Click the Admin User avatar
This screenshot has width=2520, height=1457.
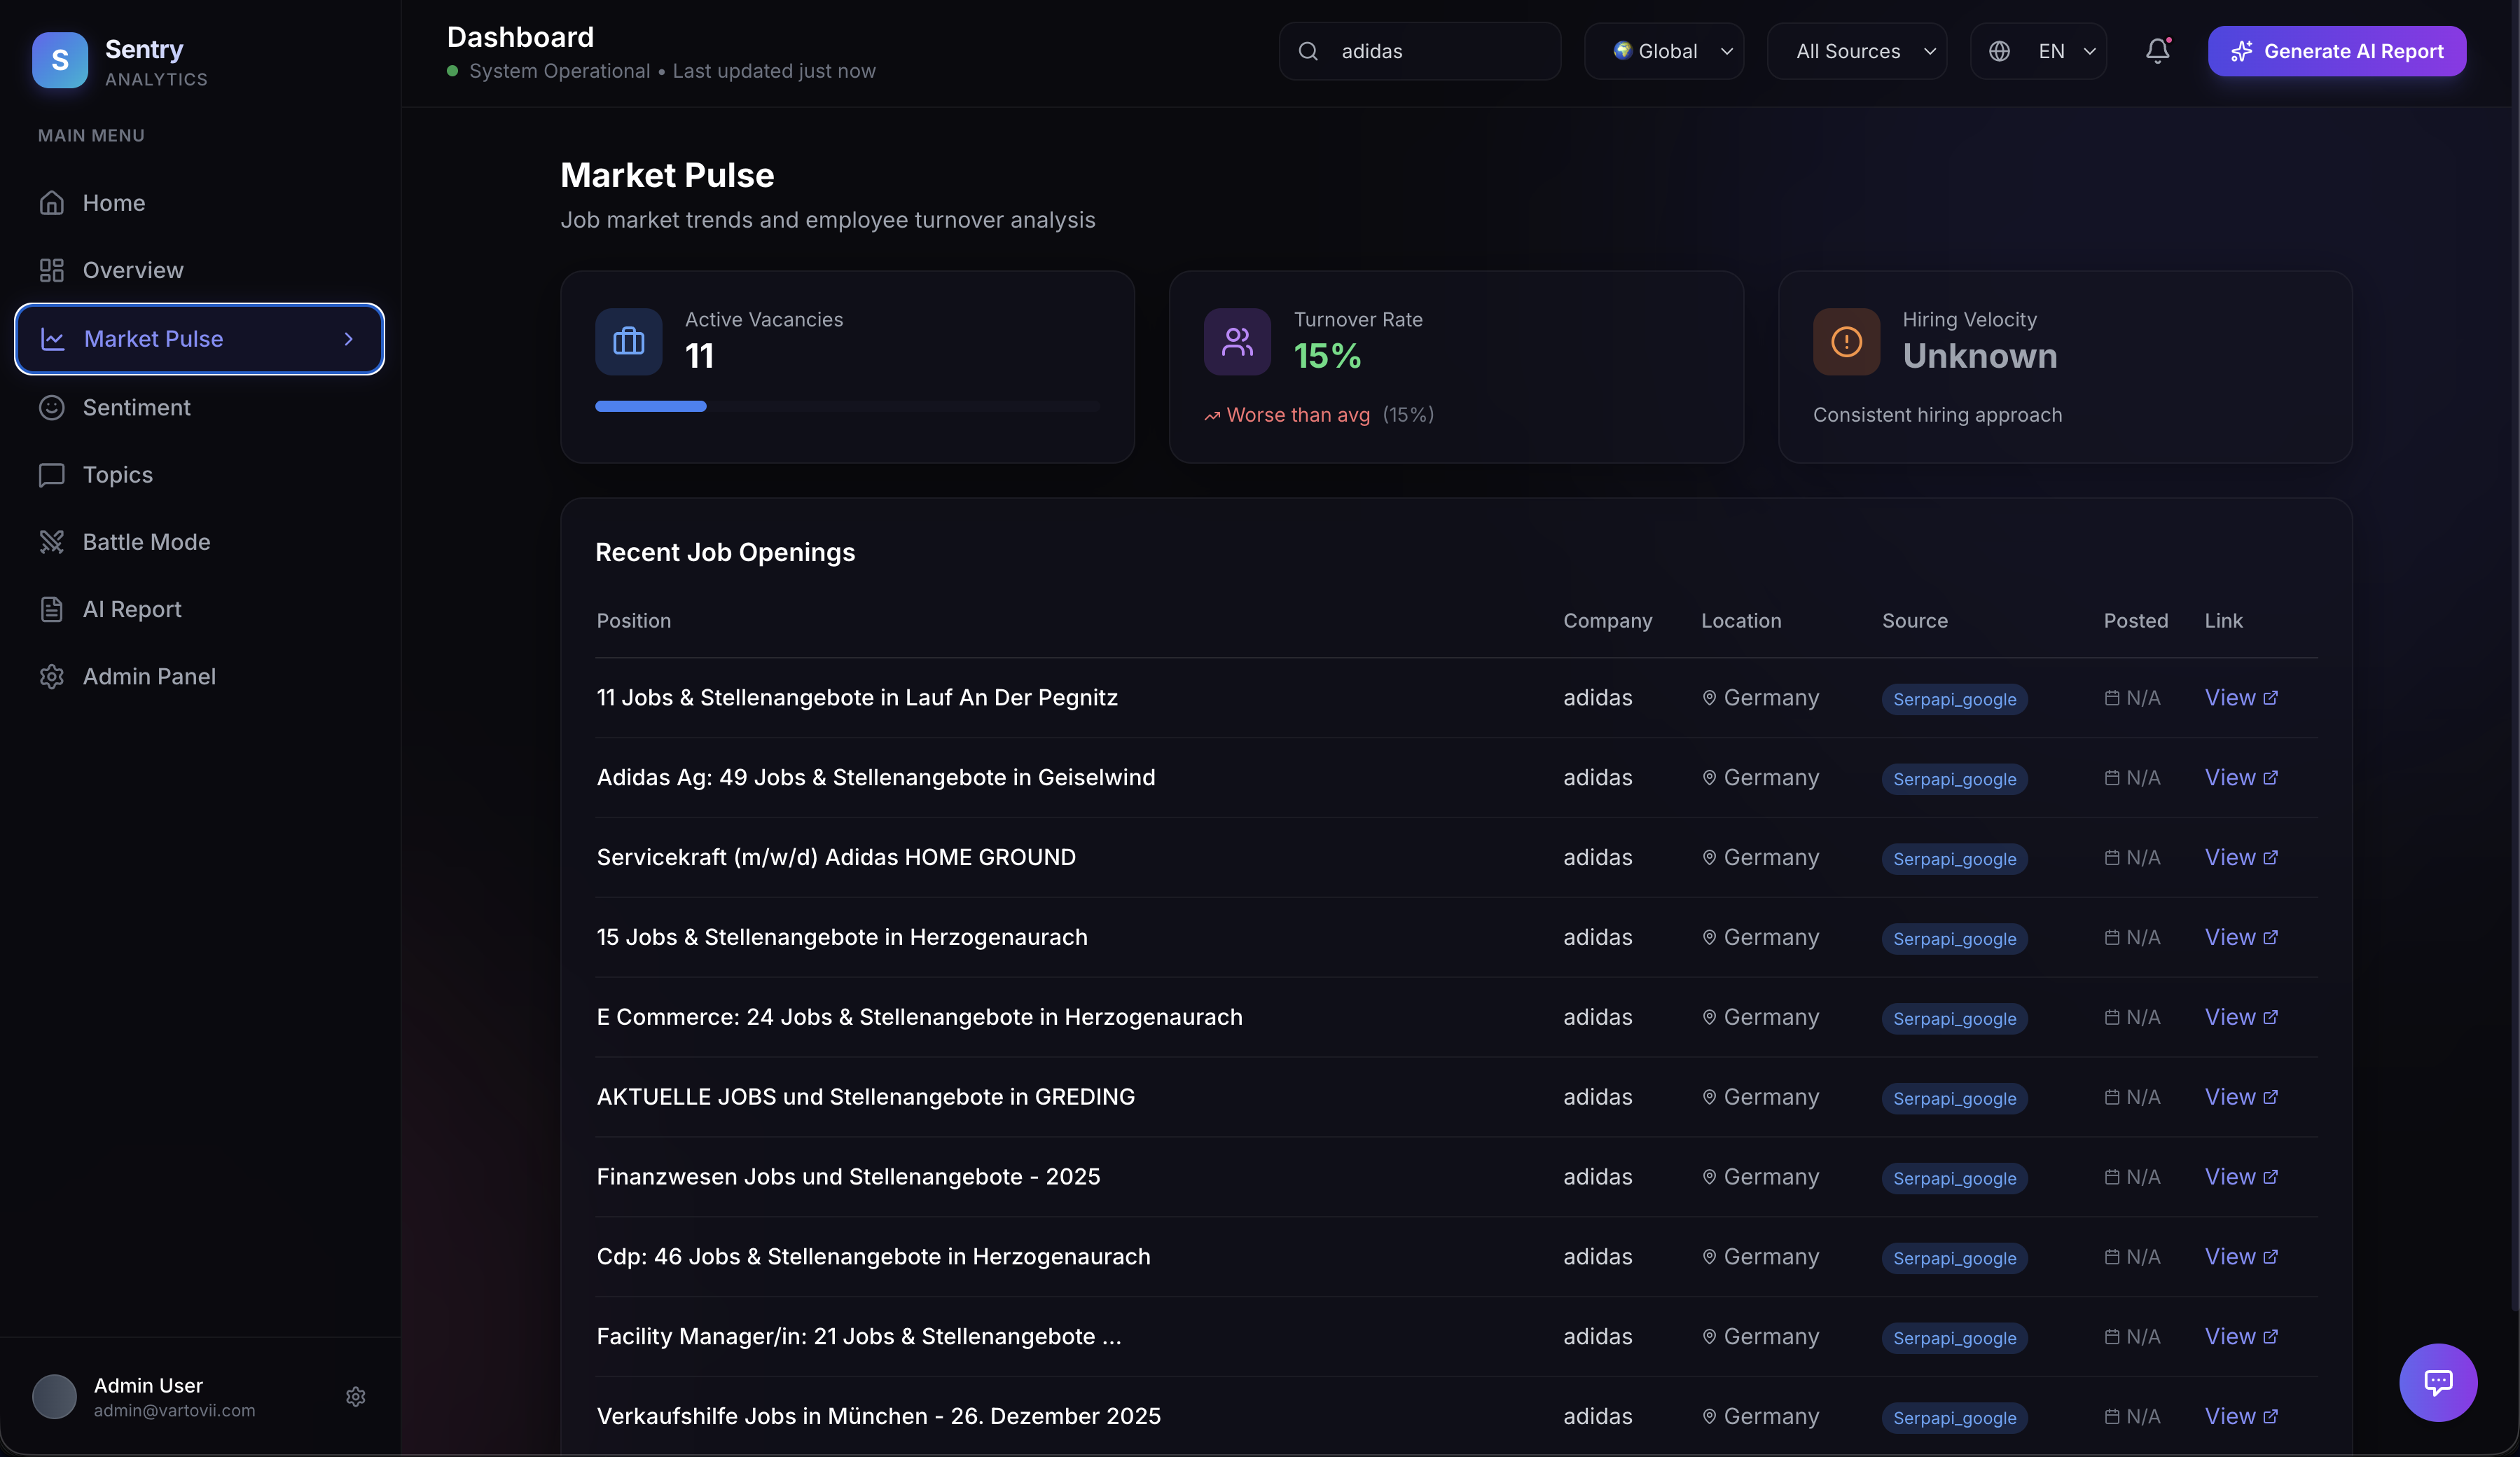[54, 1397]
